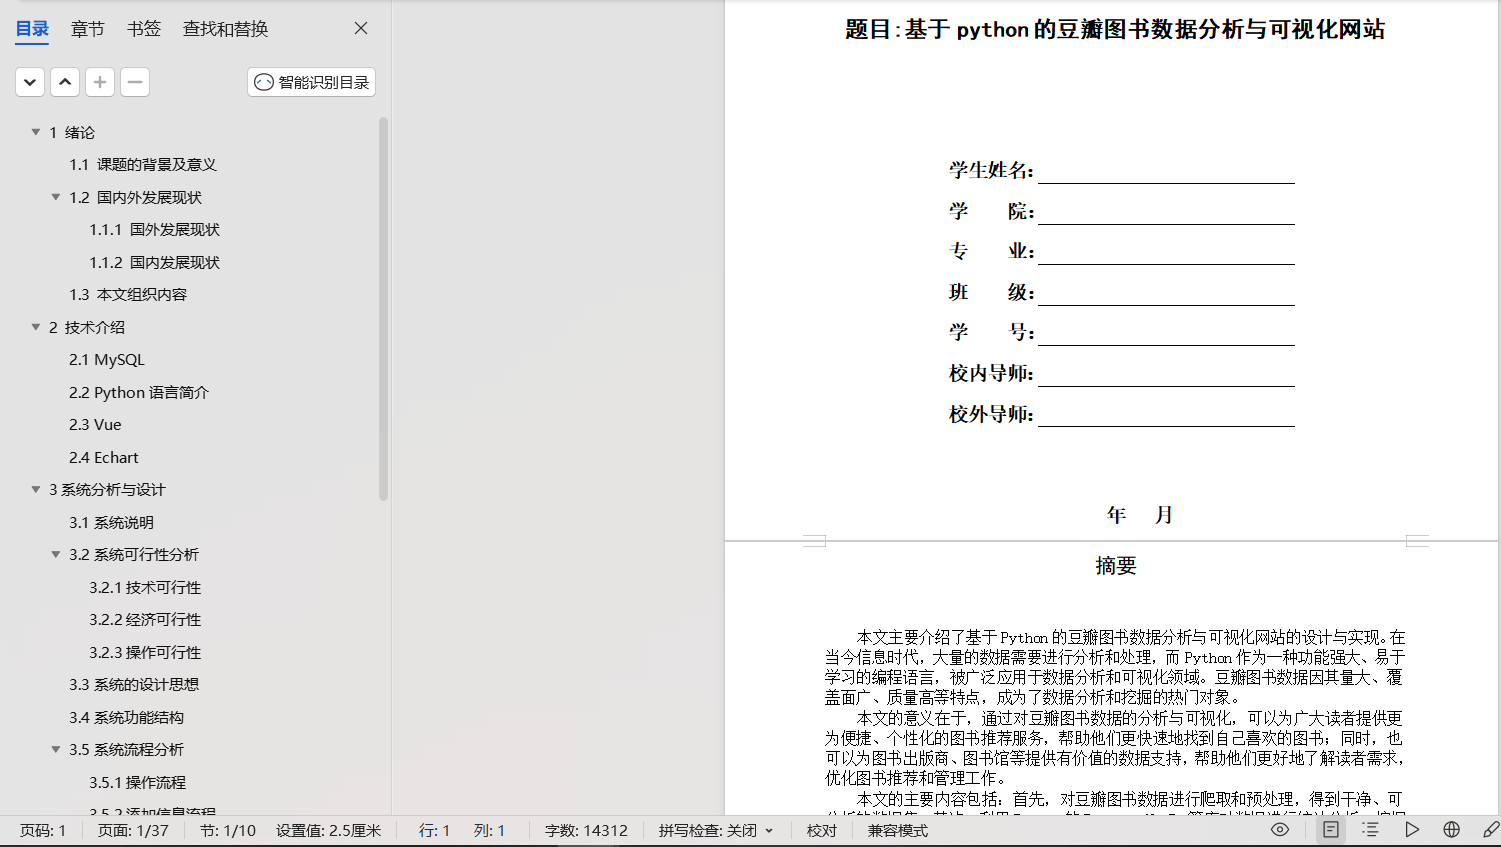
Task: Click 设置值: 2.5厘米 in status bar
Action: (329, 830)
